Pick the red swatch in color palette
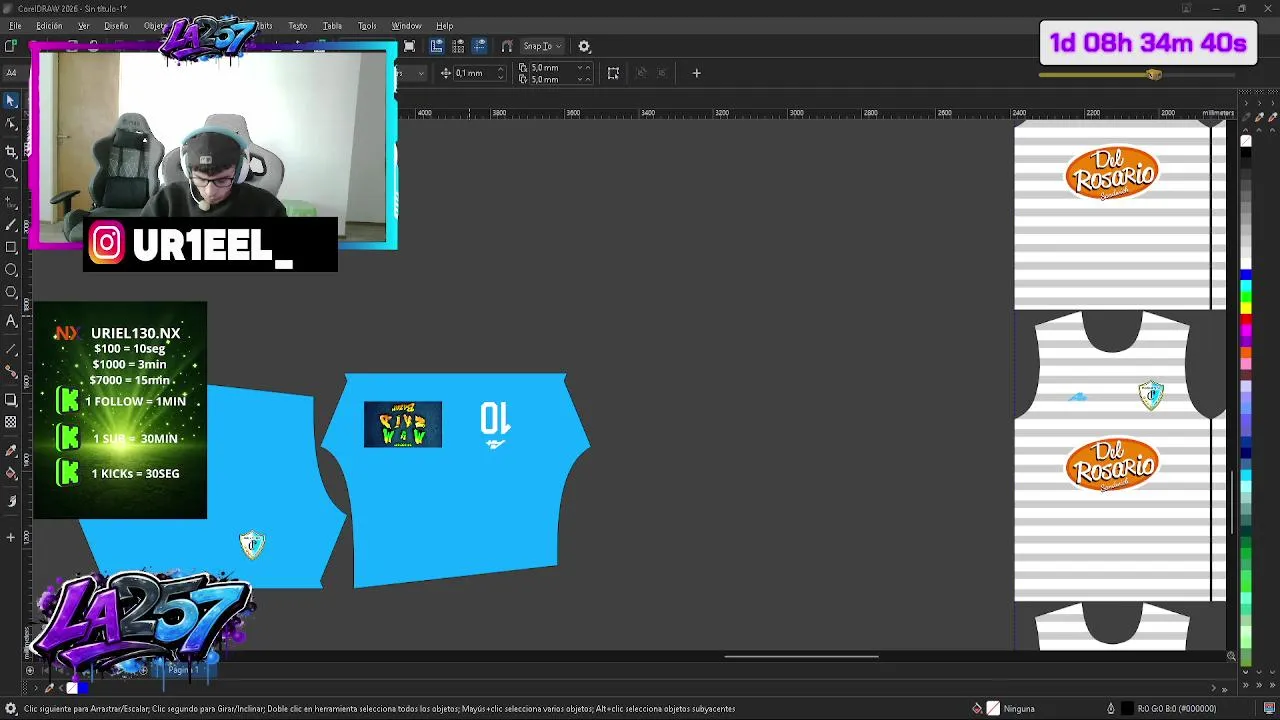The image size is (1280, 720). click(1245, 318)
